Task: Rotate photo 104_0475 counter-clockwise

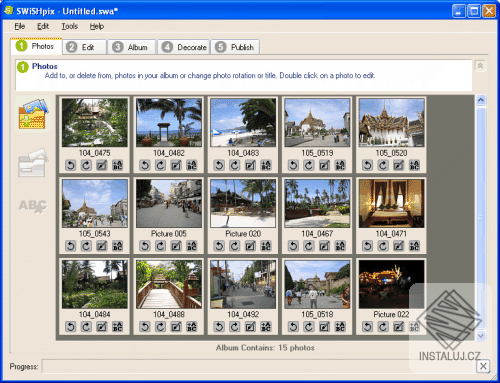Action: tap(71, 165)
